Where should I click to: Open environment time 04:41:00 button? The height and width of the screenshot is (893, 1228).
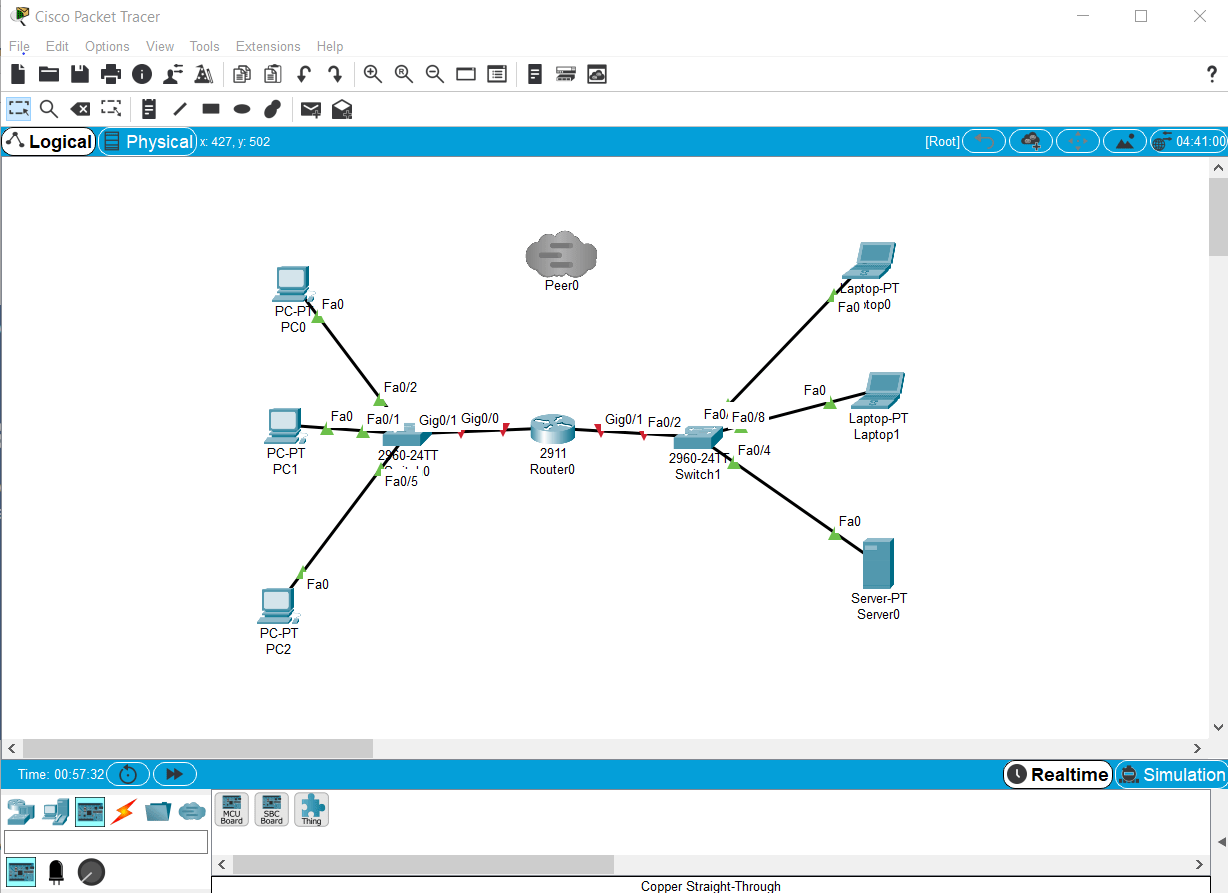tap(1188, 141)
